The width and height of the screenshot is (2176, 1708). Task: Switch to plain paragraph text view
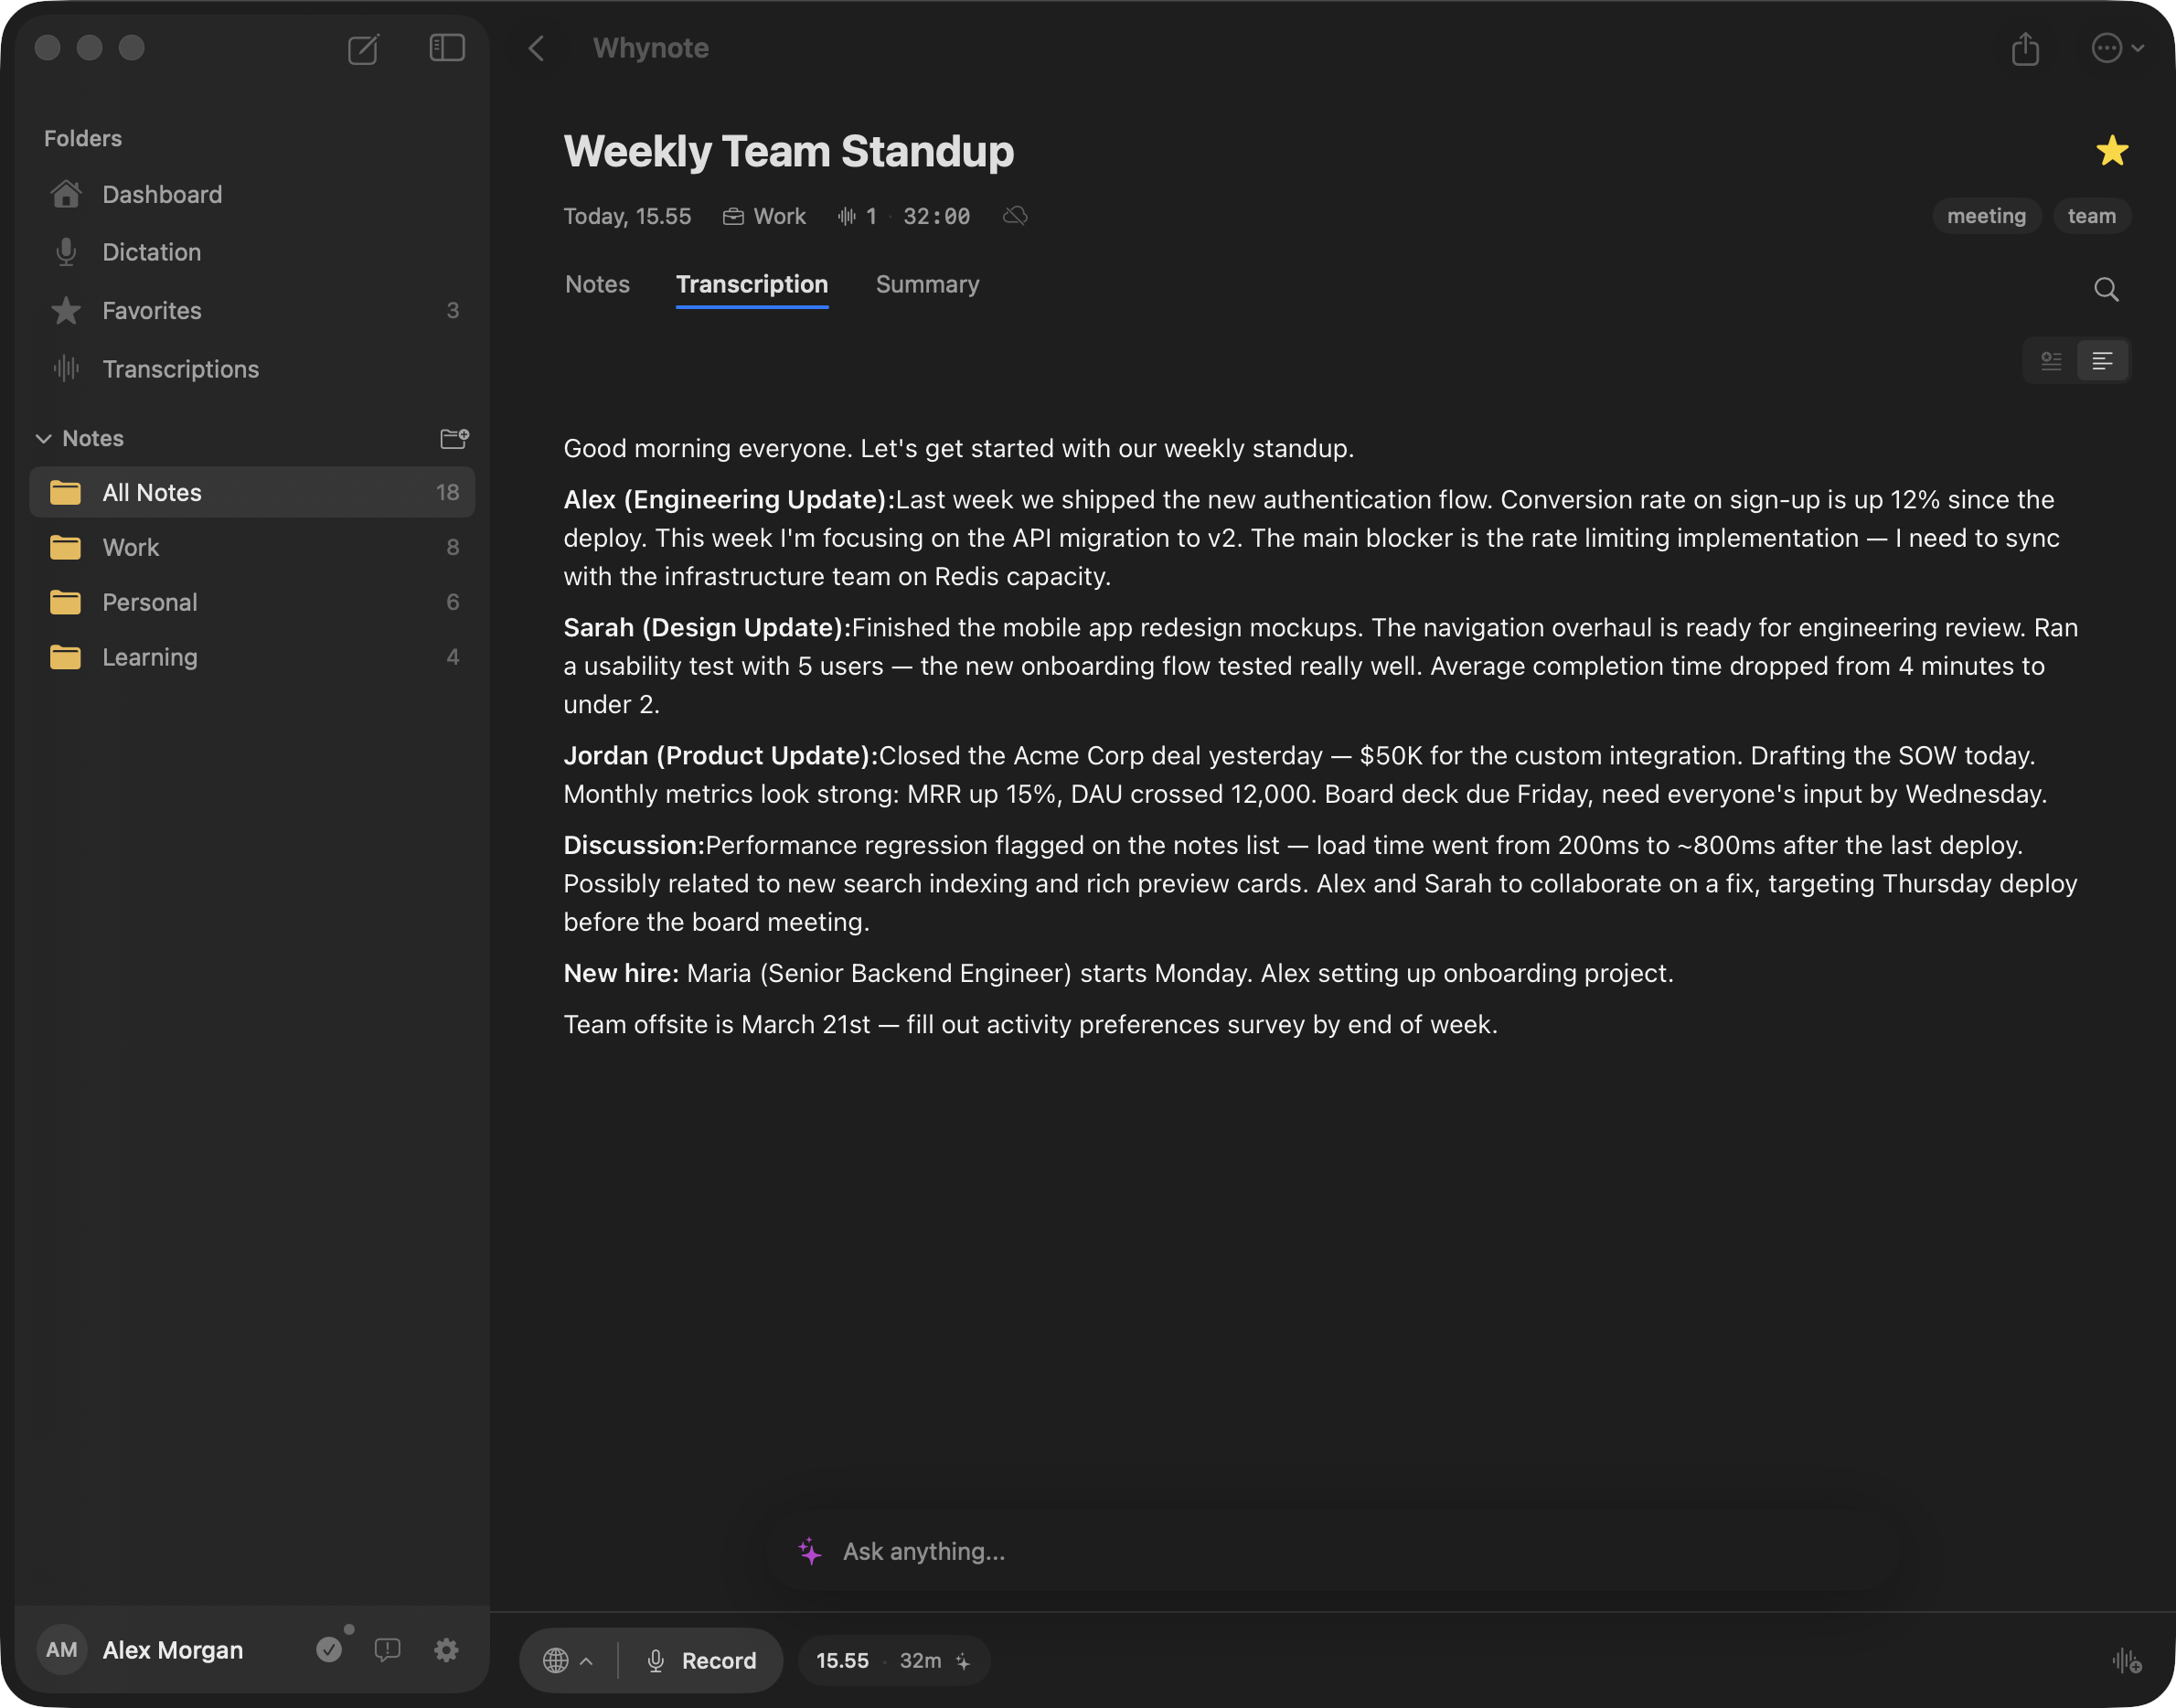tap(2102, 361)
